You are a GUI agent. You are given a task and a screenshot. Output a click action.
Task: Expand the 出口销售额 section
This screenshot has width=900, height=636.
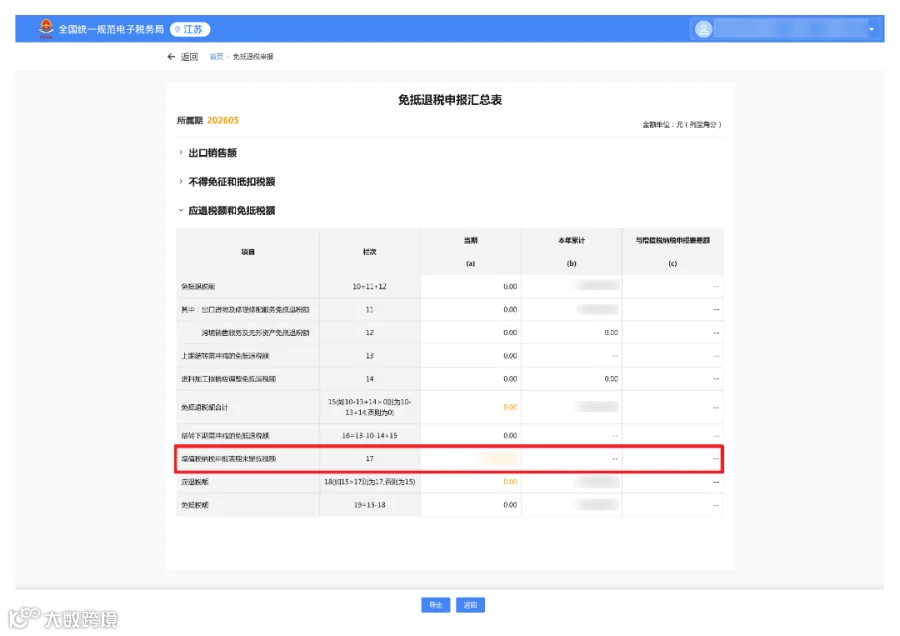(x=208, y=153)
